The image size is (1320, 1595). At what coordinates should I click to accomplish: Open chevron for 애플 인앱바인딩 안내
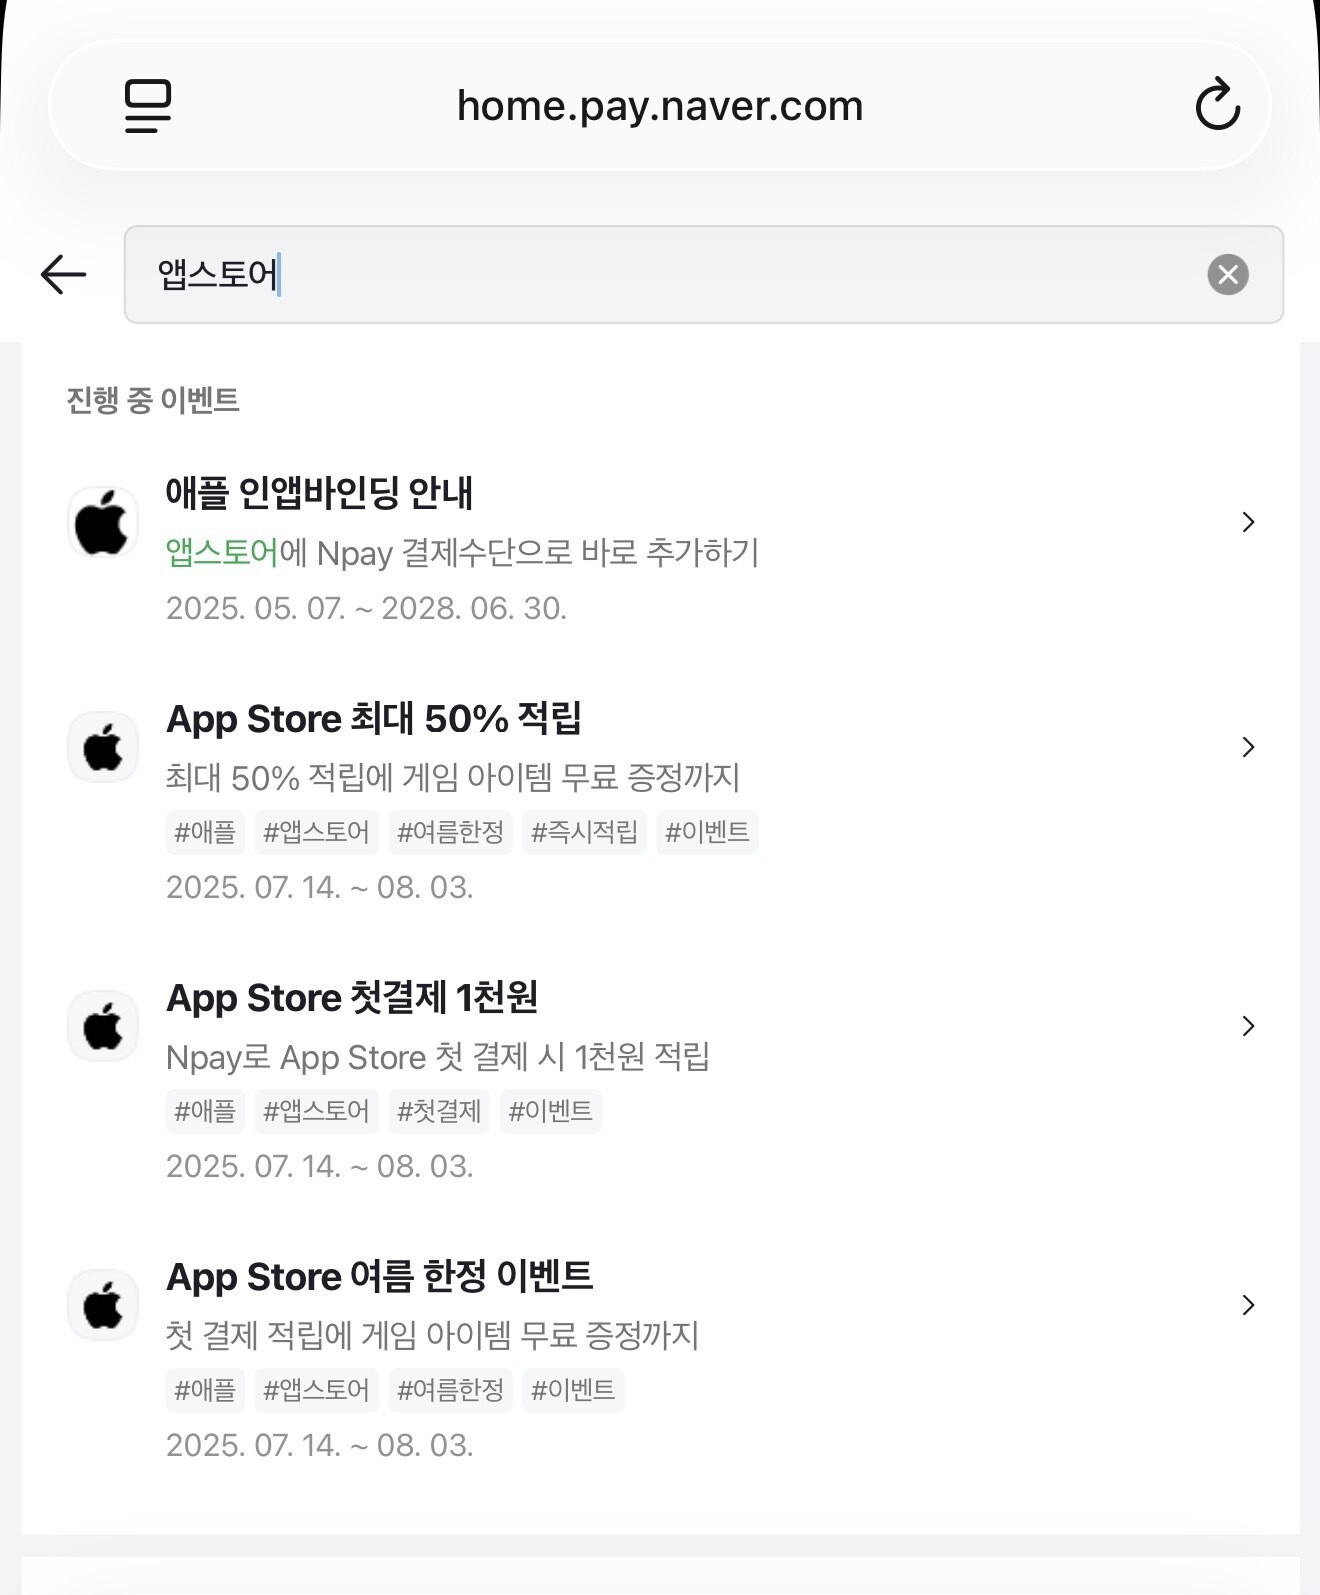pyautogui.click(x=1247, y=522)
